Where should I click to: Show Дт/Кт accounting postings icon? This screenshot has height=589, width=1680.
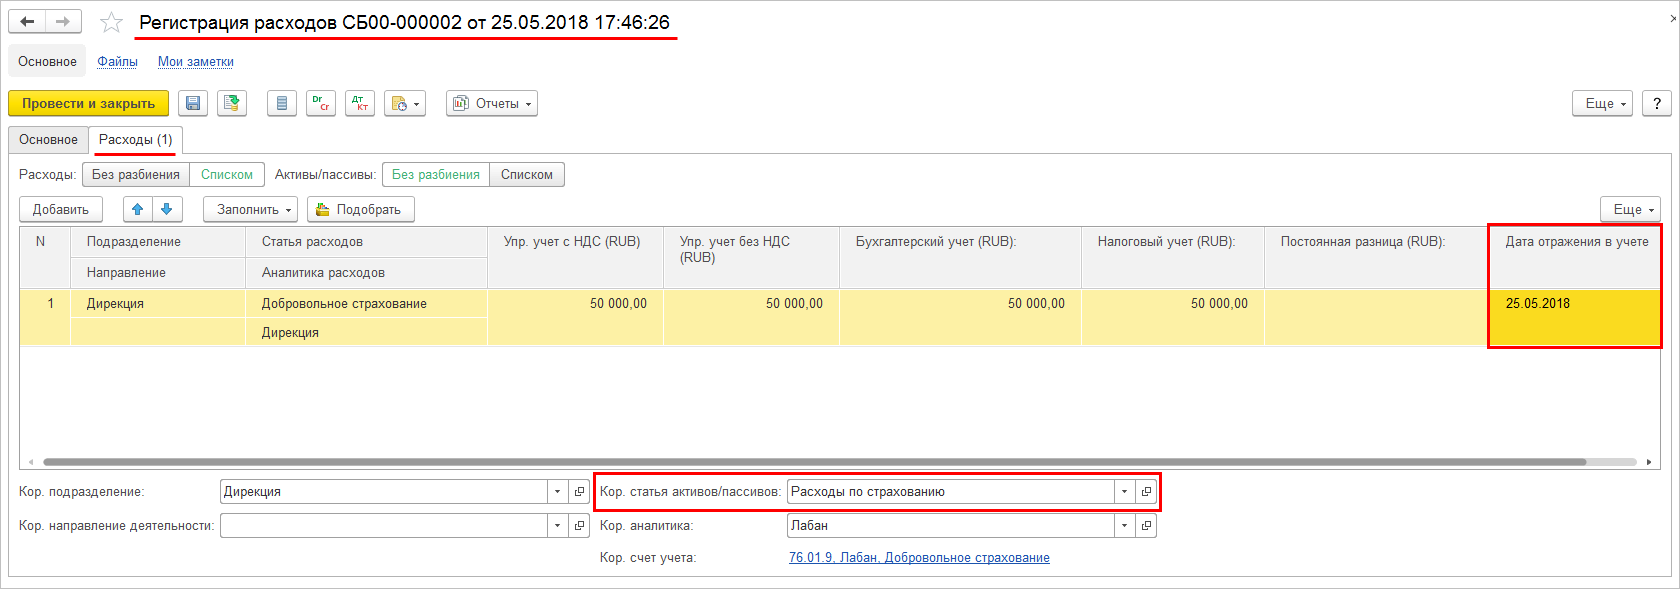(360, 103)
